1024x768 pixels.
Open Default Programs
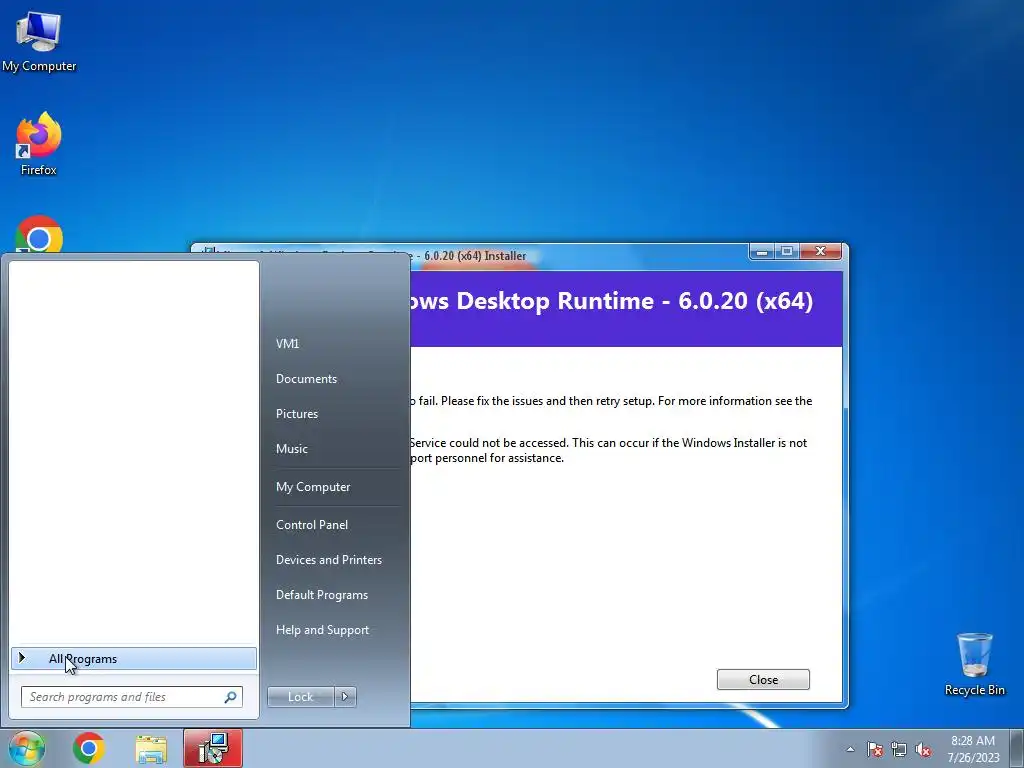pos(322,595)
